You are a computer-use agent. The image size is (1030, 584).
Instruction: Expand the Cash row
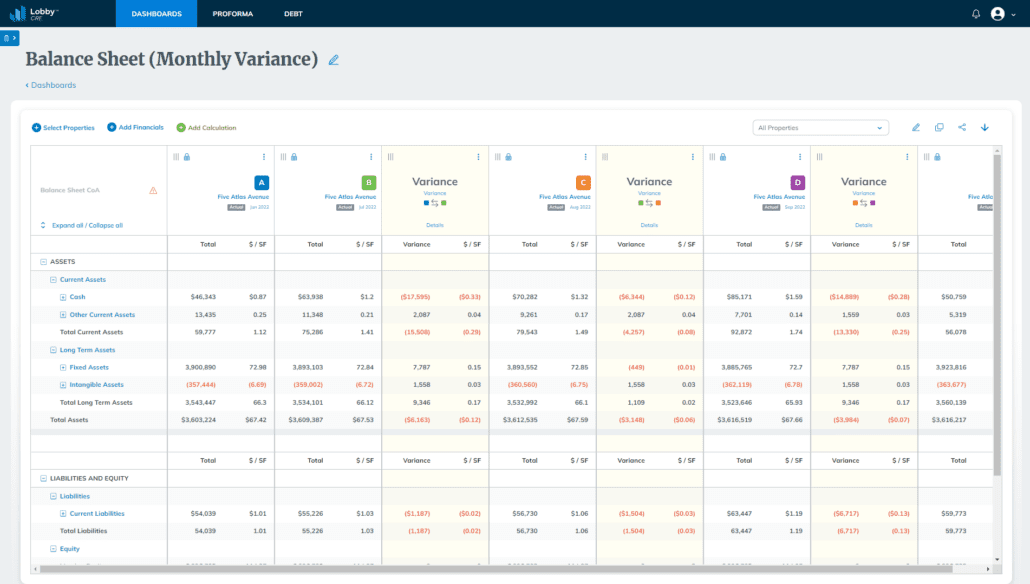tap(63, 297)
